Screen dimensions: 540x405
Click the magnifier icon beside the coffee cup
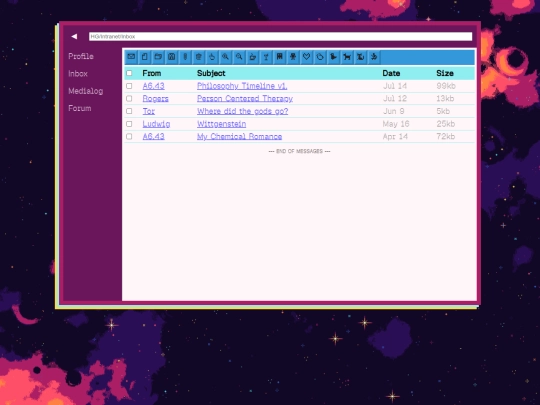click(239, 57)
